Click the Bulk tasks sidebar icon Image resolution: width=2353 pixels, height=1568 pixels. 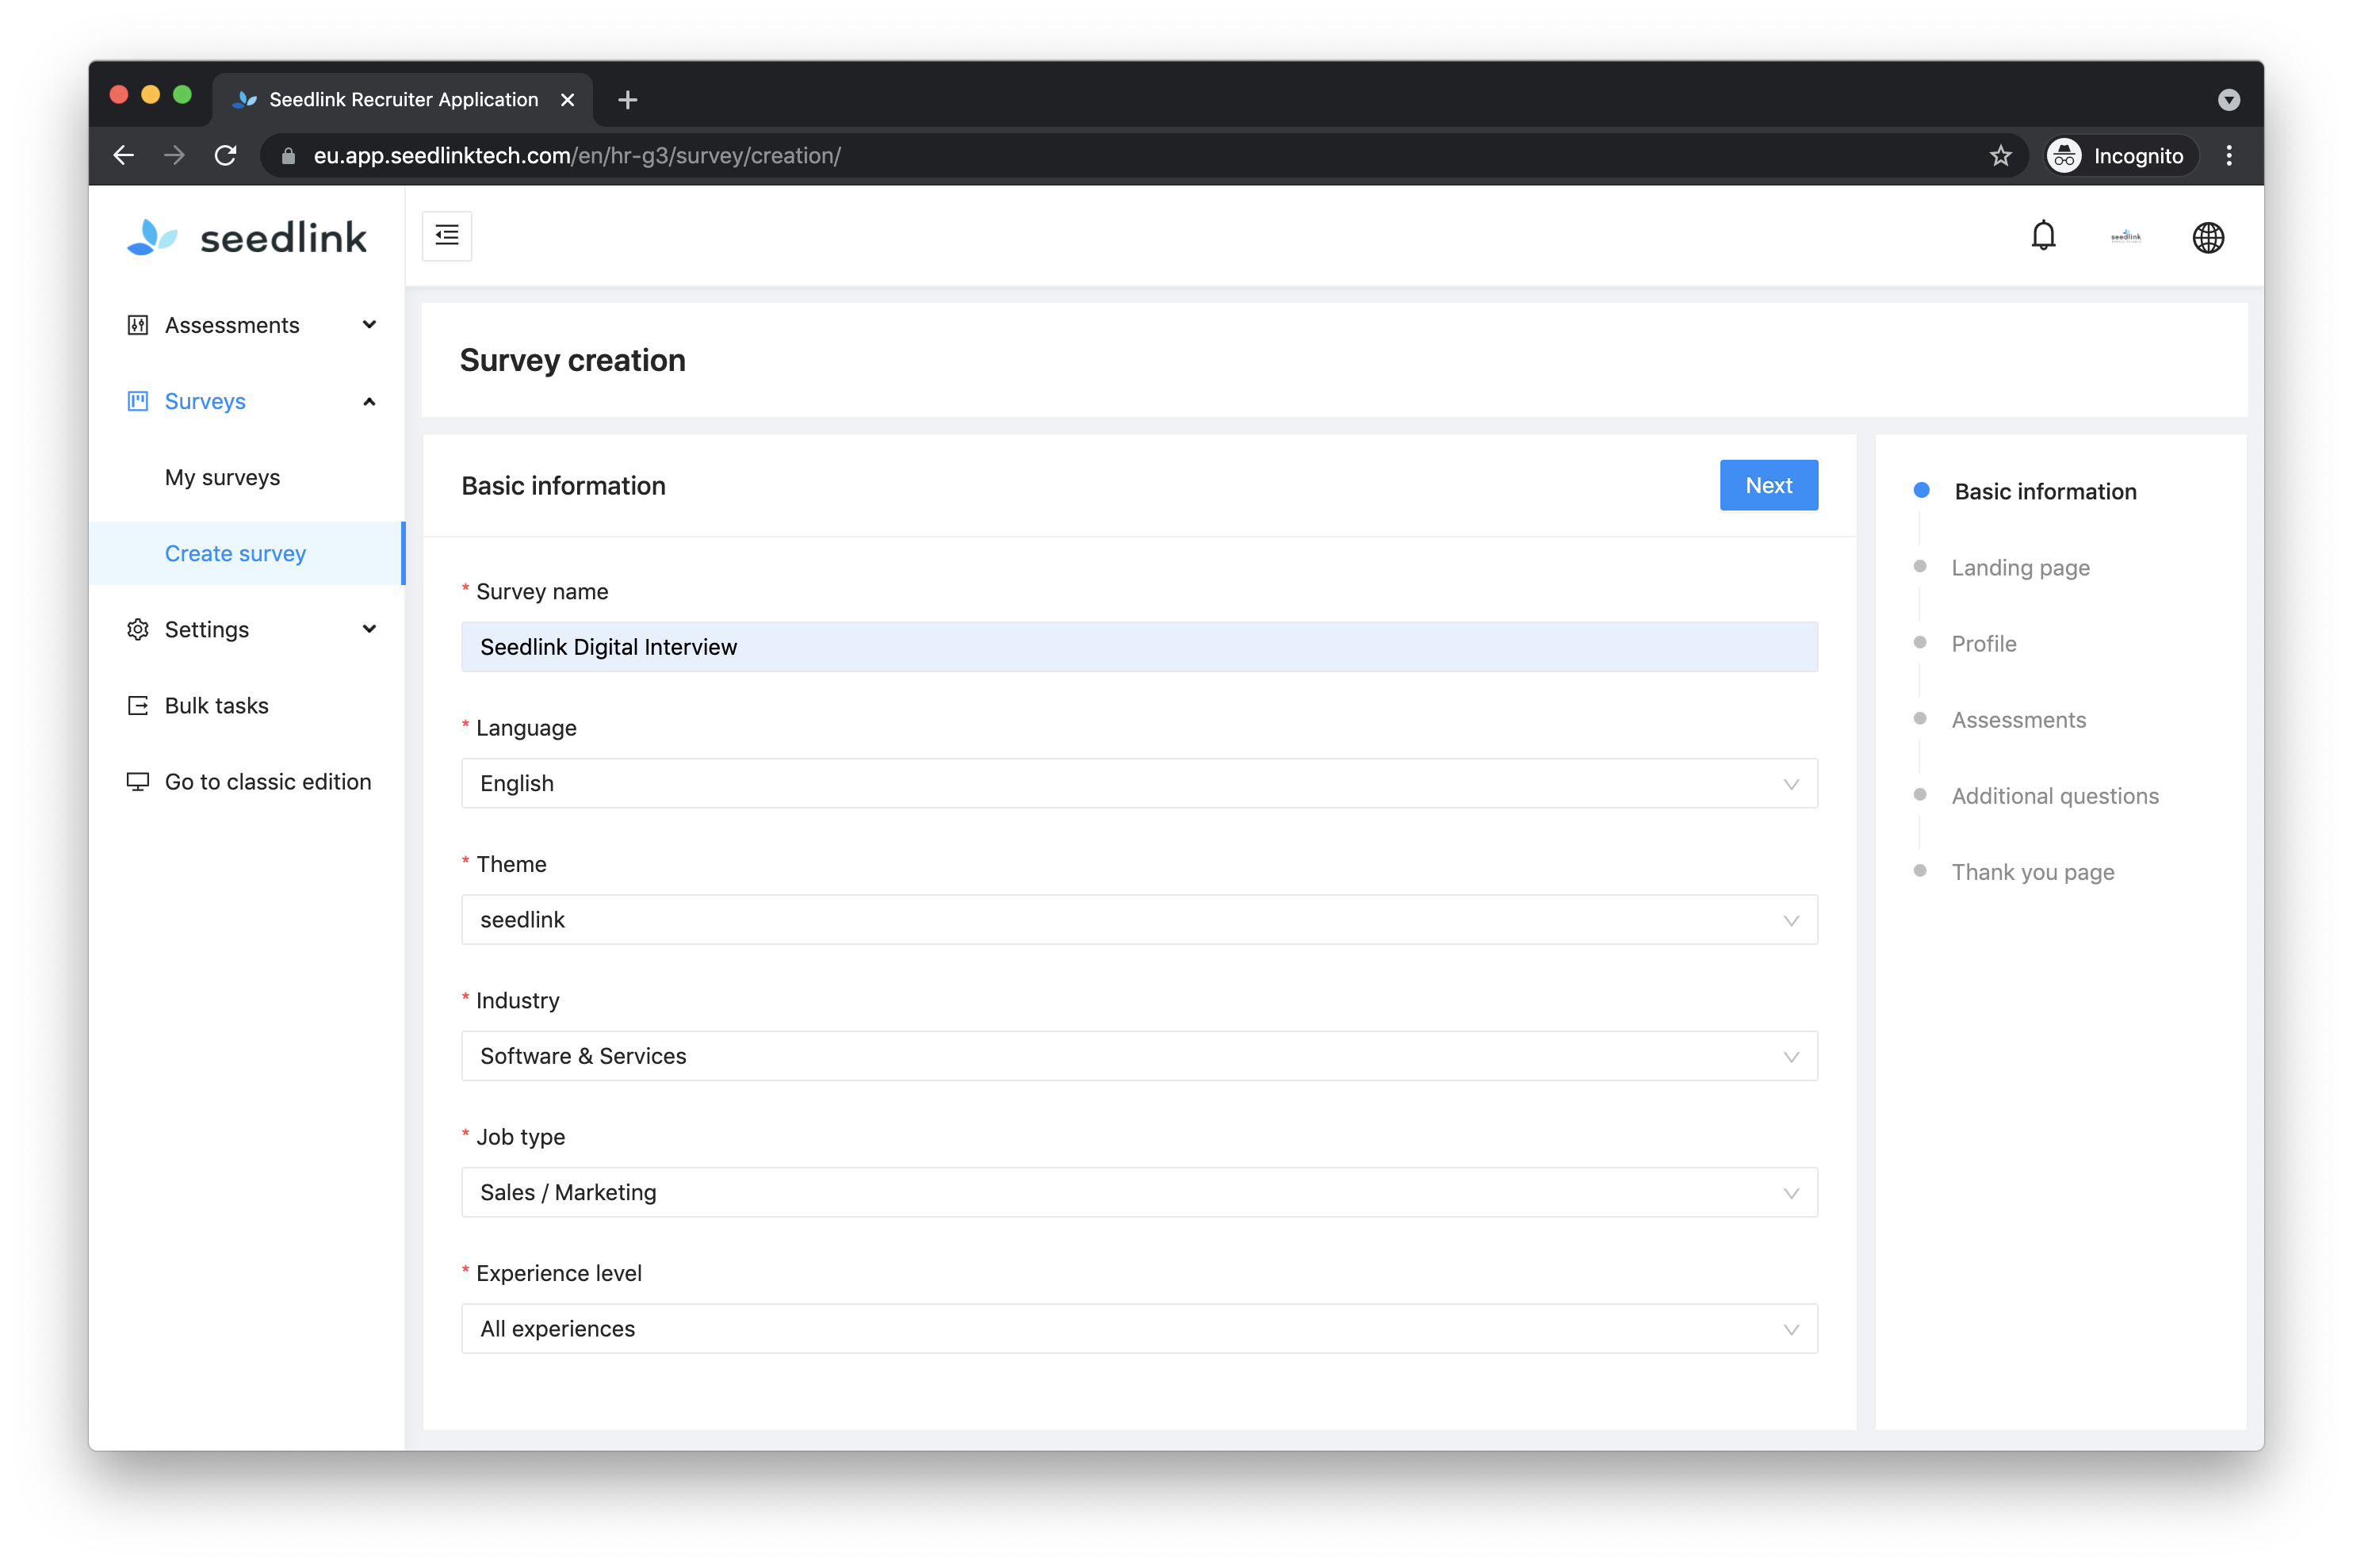[138, 705]
